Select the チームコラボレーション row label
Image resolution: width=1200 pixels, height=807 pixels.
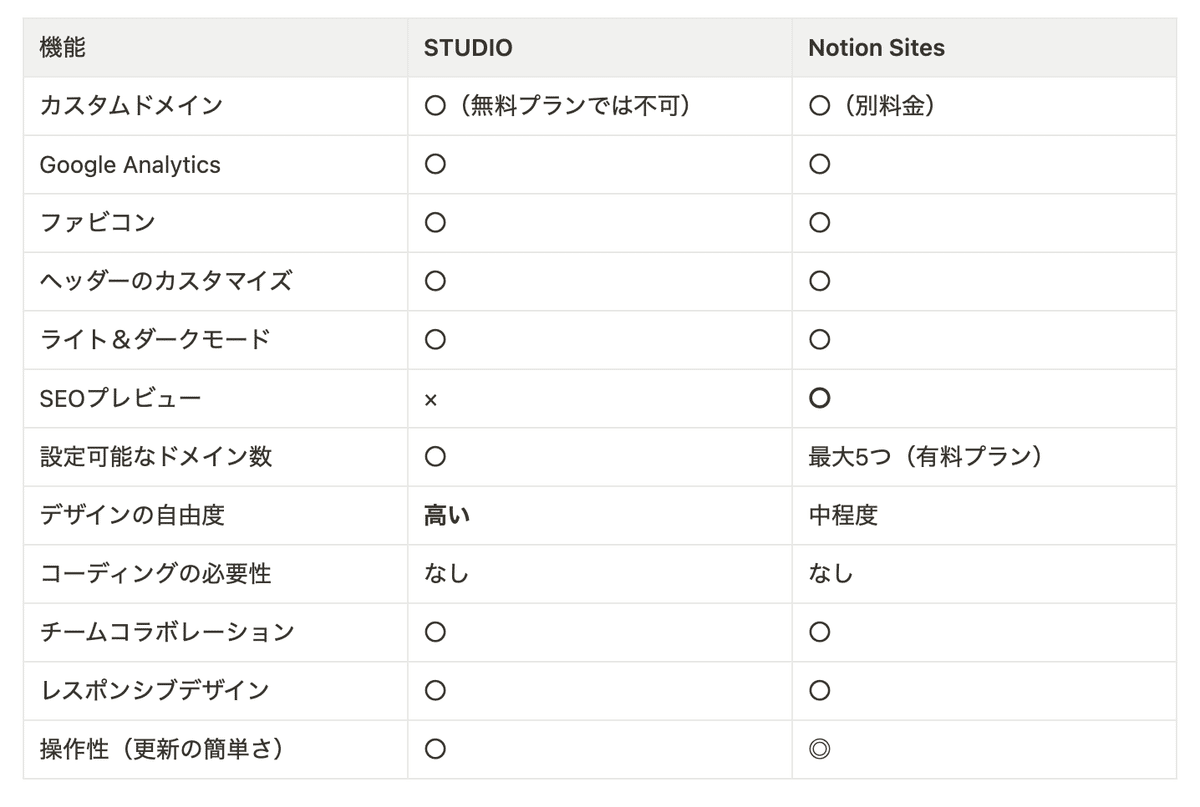click(x=167, y=632)
